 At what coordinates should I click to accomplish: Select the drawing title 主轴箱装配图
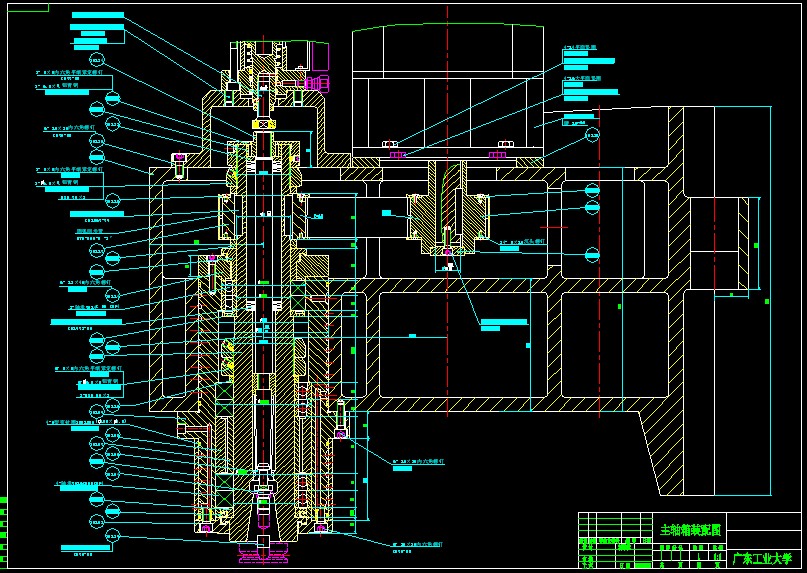point(690,530)
